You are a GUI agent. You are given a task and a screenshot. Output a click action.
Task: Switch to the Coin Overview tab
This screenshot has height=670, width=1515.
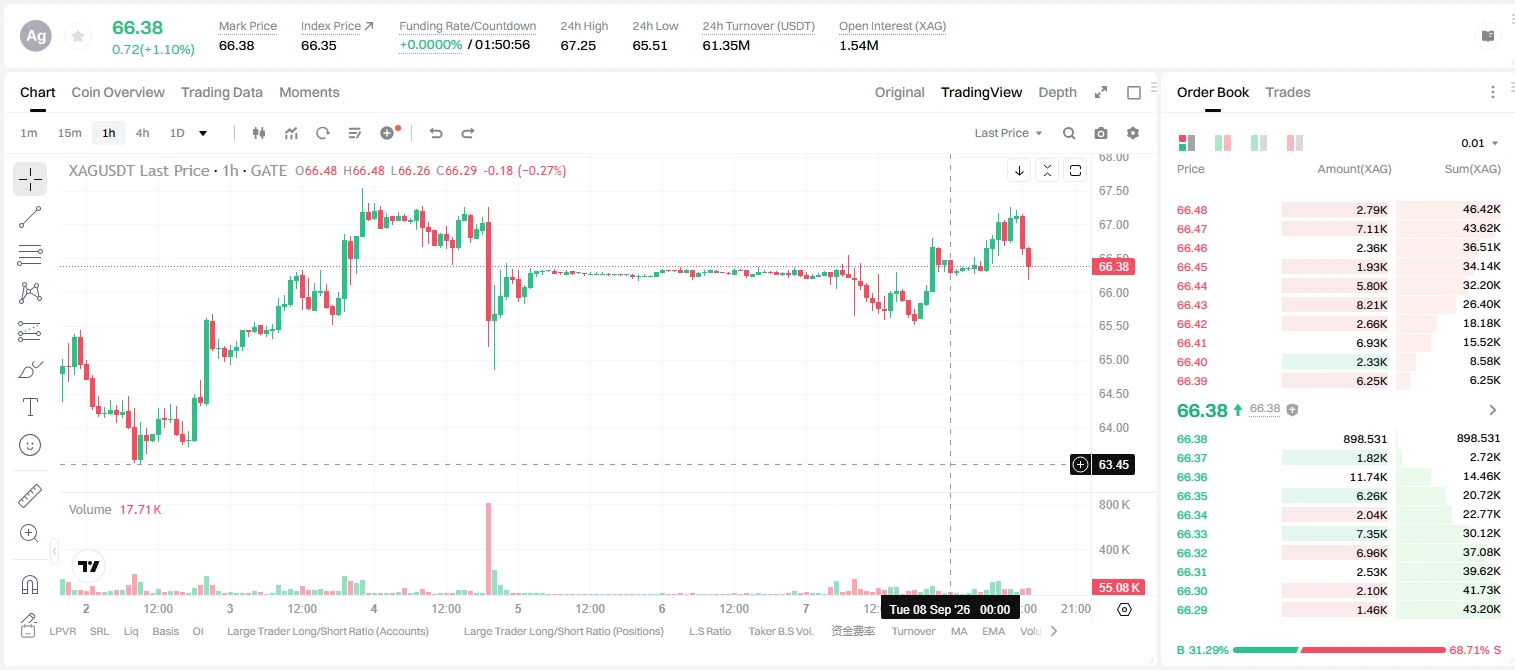click(x=118, y=92)
